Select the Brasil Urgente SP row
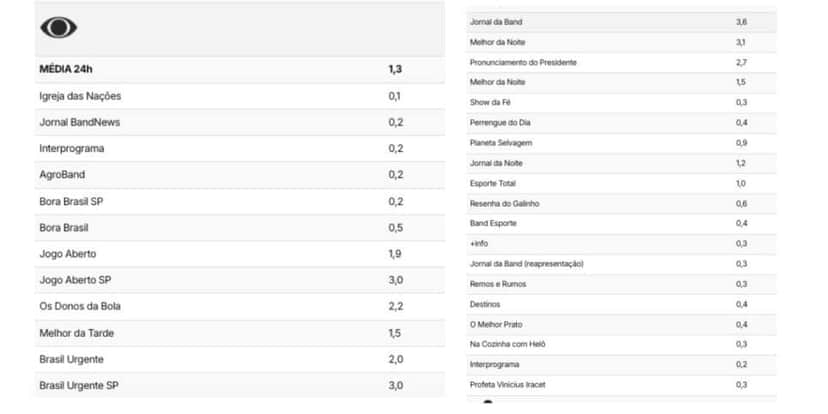The height and width of the screenshot is (414, 828). pyautogui.click(x=240, y=385)
